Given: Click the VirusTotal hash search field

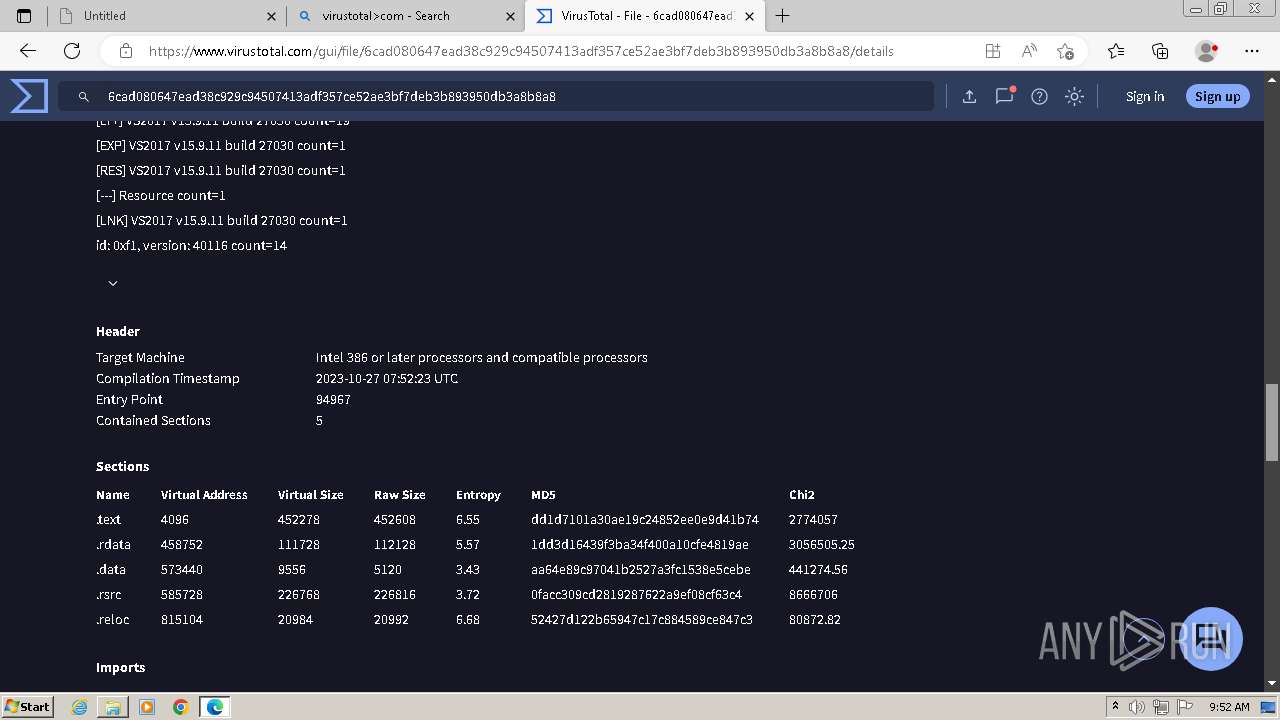Looking at the screenshot, I should coord(496,96).
